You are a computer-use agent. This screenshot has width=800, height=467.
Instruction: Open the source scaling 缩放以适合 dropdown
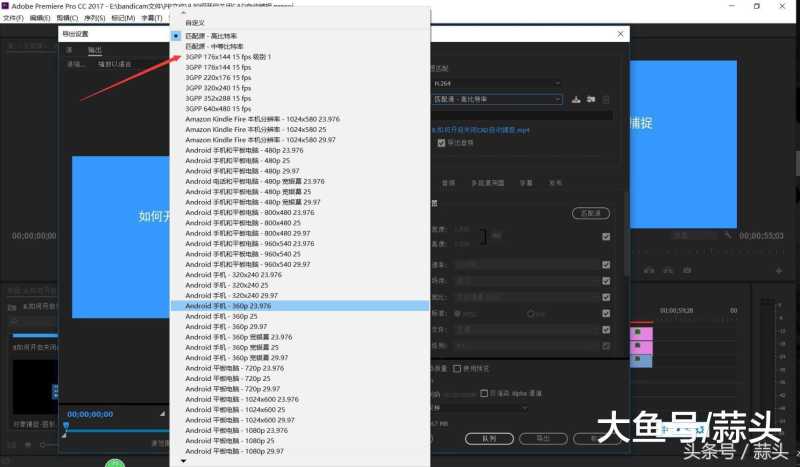[133, 64]
